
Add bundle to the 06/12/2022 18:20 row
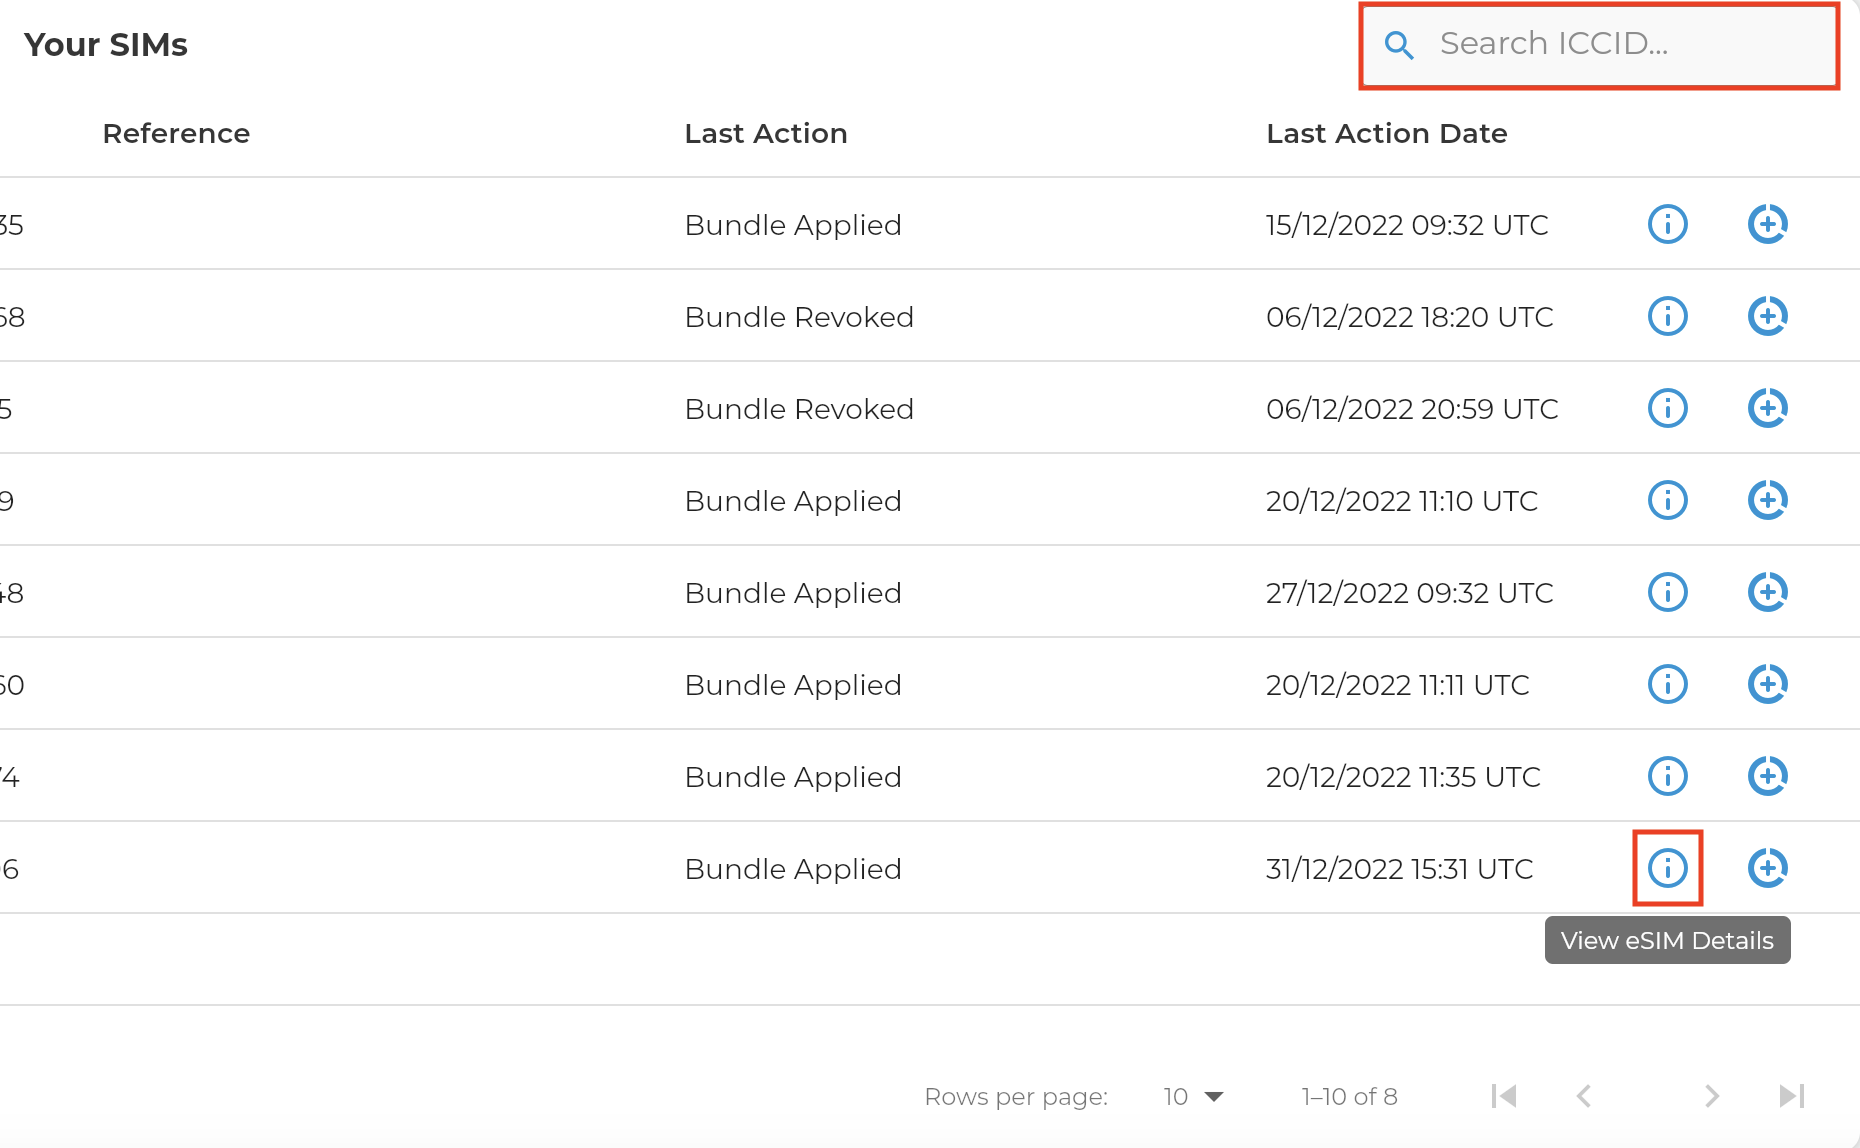tap(1767, 316)
